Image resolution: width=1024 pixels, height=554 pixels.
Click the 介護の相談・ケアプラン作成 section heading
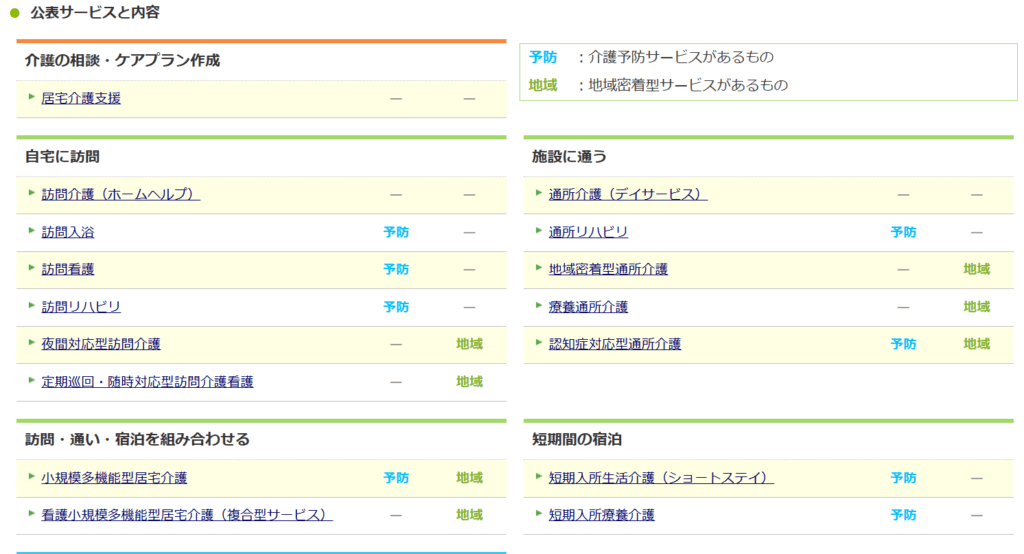tap(123, 60)
